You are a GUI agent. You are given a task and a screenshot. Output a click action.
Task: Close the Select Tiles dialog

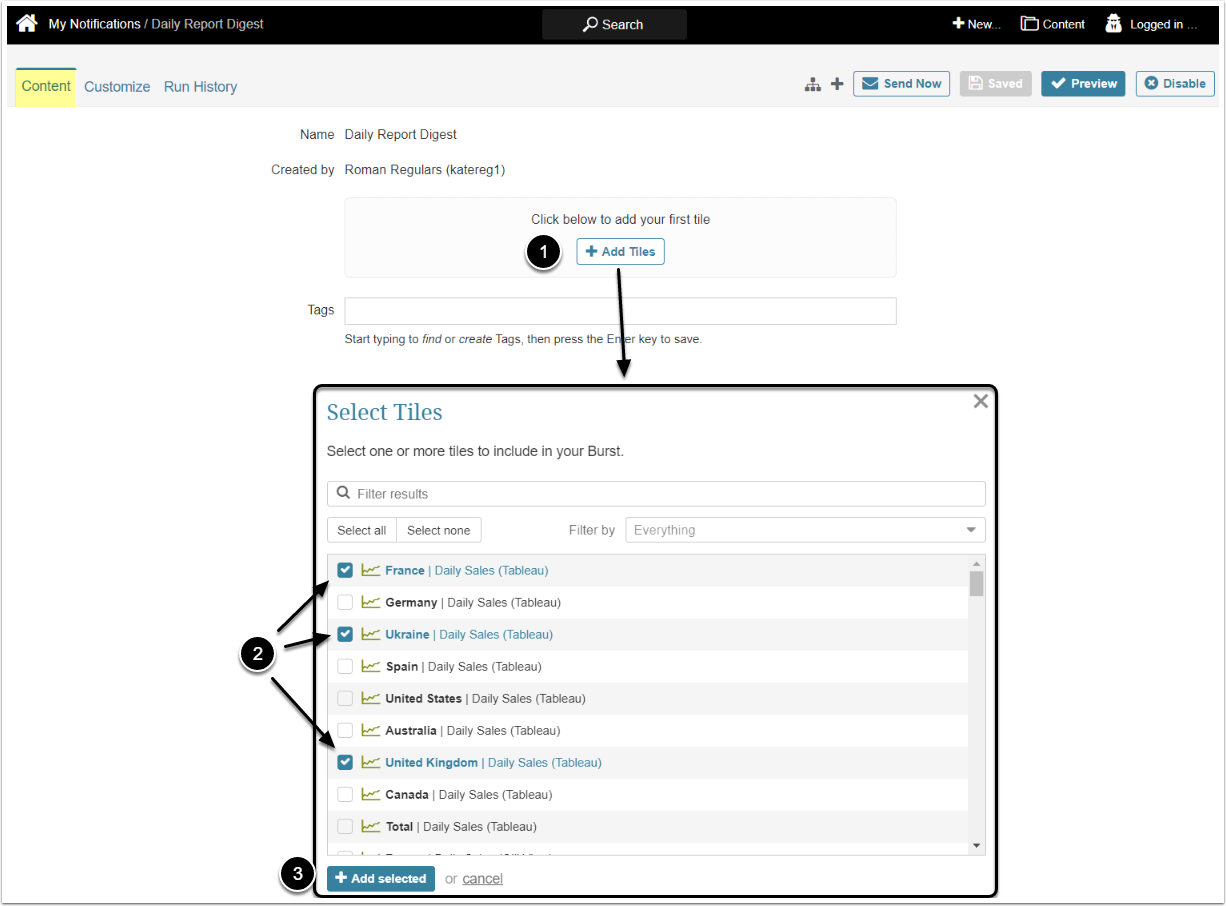click(x=980, y=401)
